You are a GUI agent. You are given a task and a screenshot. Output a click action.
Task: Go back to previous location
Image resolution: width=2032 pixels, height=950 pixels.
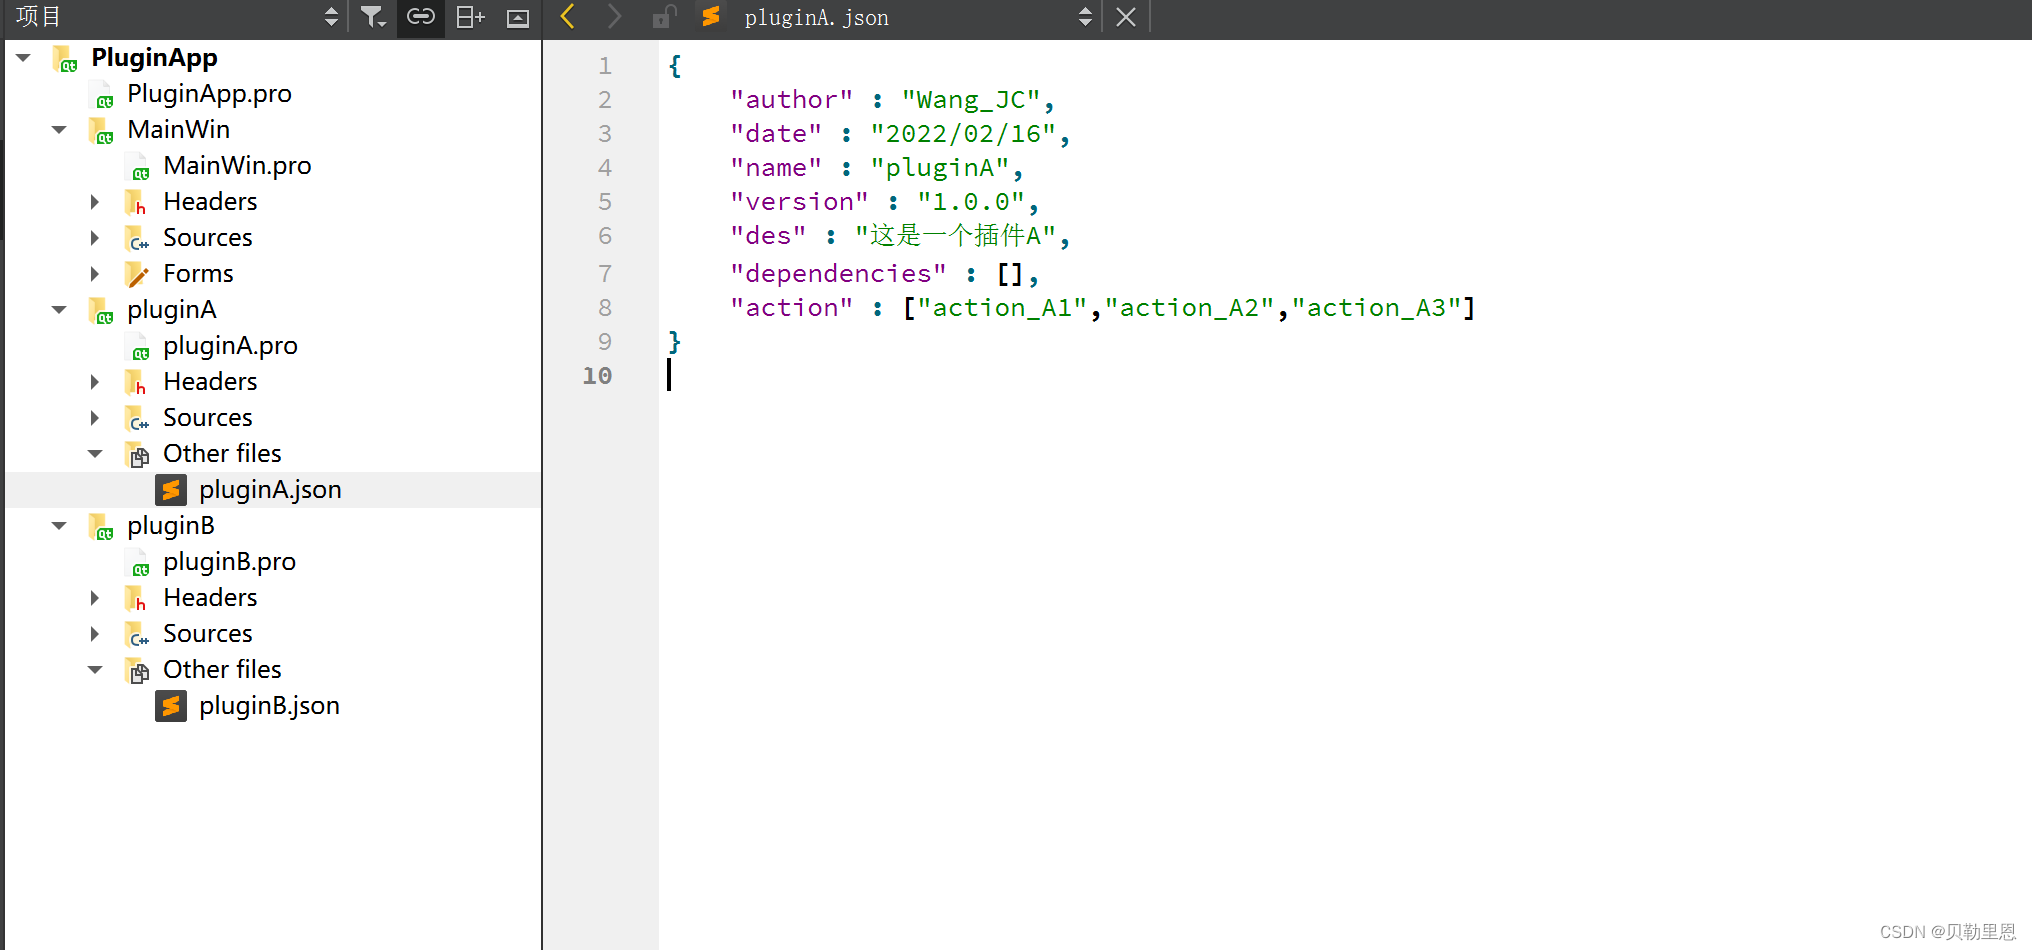568,17
